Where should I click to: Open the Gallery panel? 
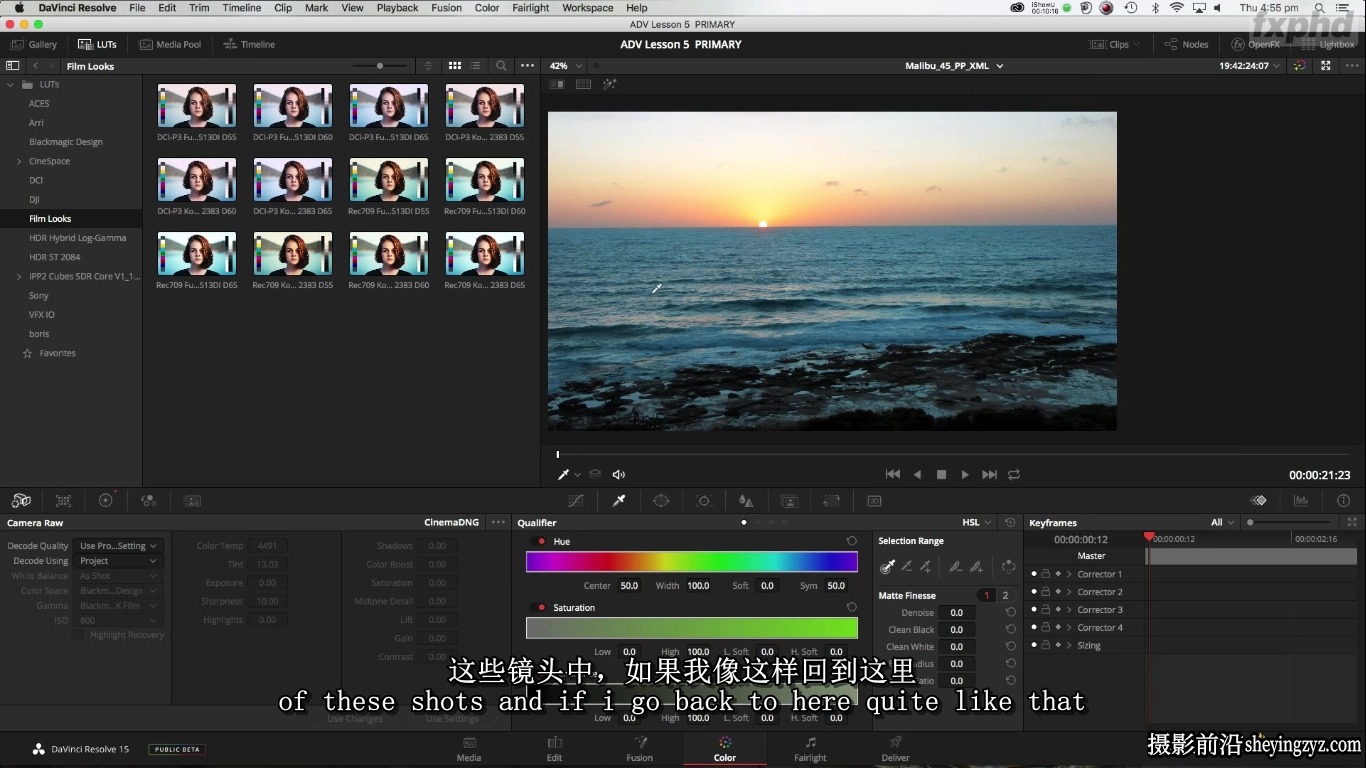(33, 44)
